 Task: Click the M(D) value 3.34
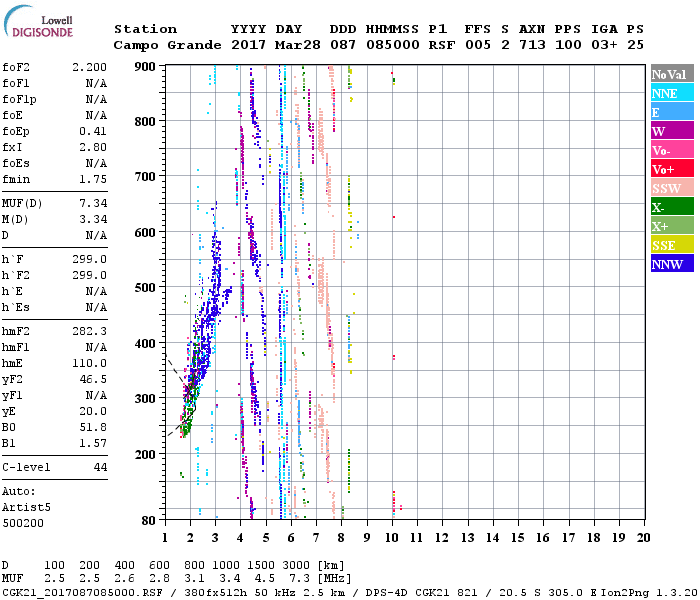[93, 220]
